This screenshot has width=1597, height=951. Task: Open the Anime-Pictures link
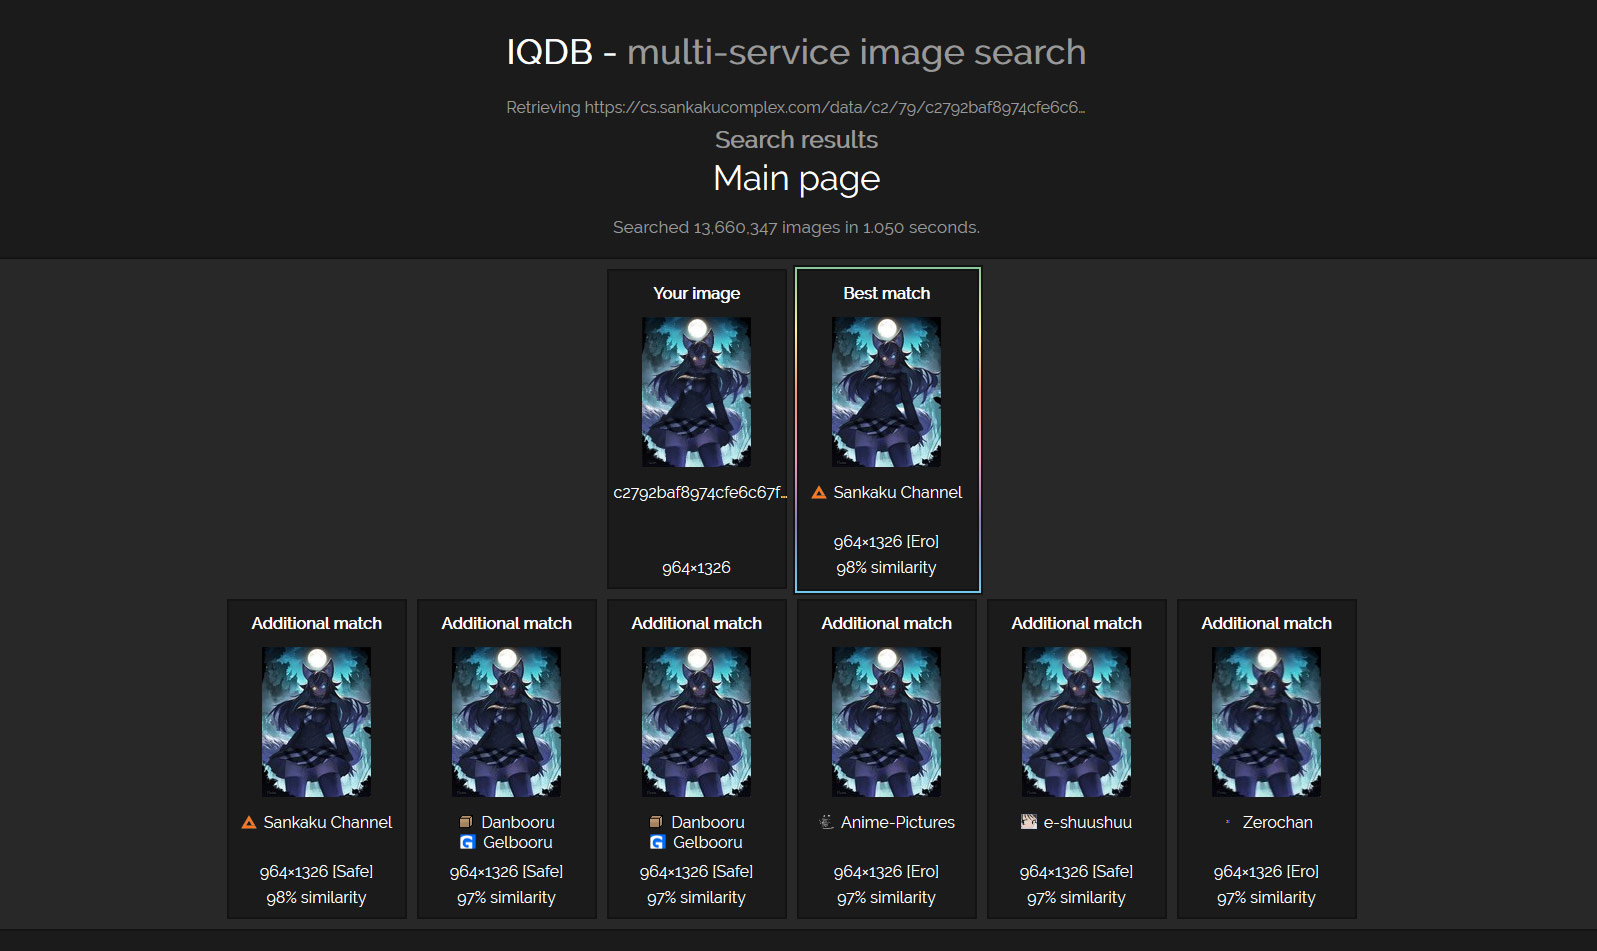point(898,822)
